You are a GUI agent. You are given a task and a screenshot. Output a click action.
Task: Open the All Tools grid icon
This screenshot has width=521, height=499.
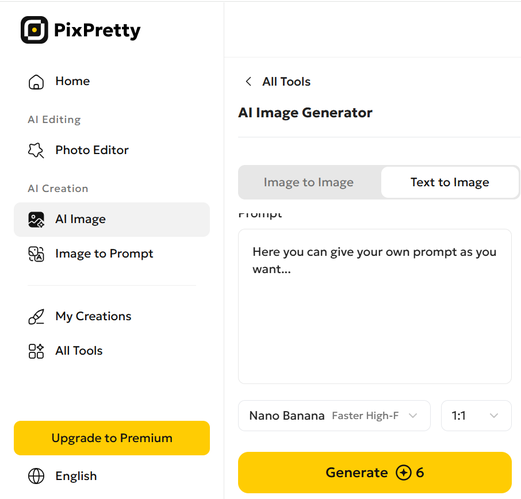point(36,351)
